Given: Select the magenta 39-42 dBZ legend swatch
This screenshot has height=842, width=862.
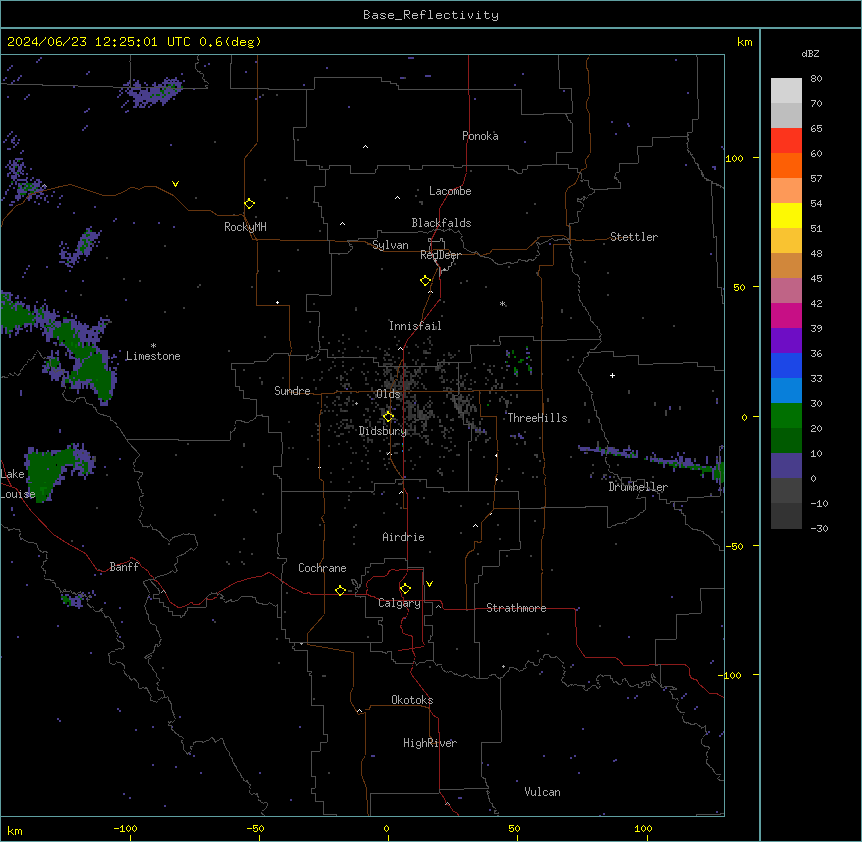Looking at the screenshot, I should point(786,315).
